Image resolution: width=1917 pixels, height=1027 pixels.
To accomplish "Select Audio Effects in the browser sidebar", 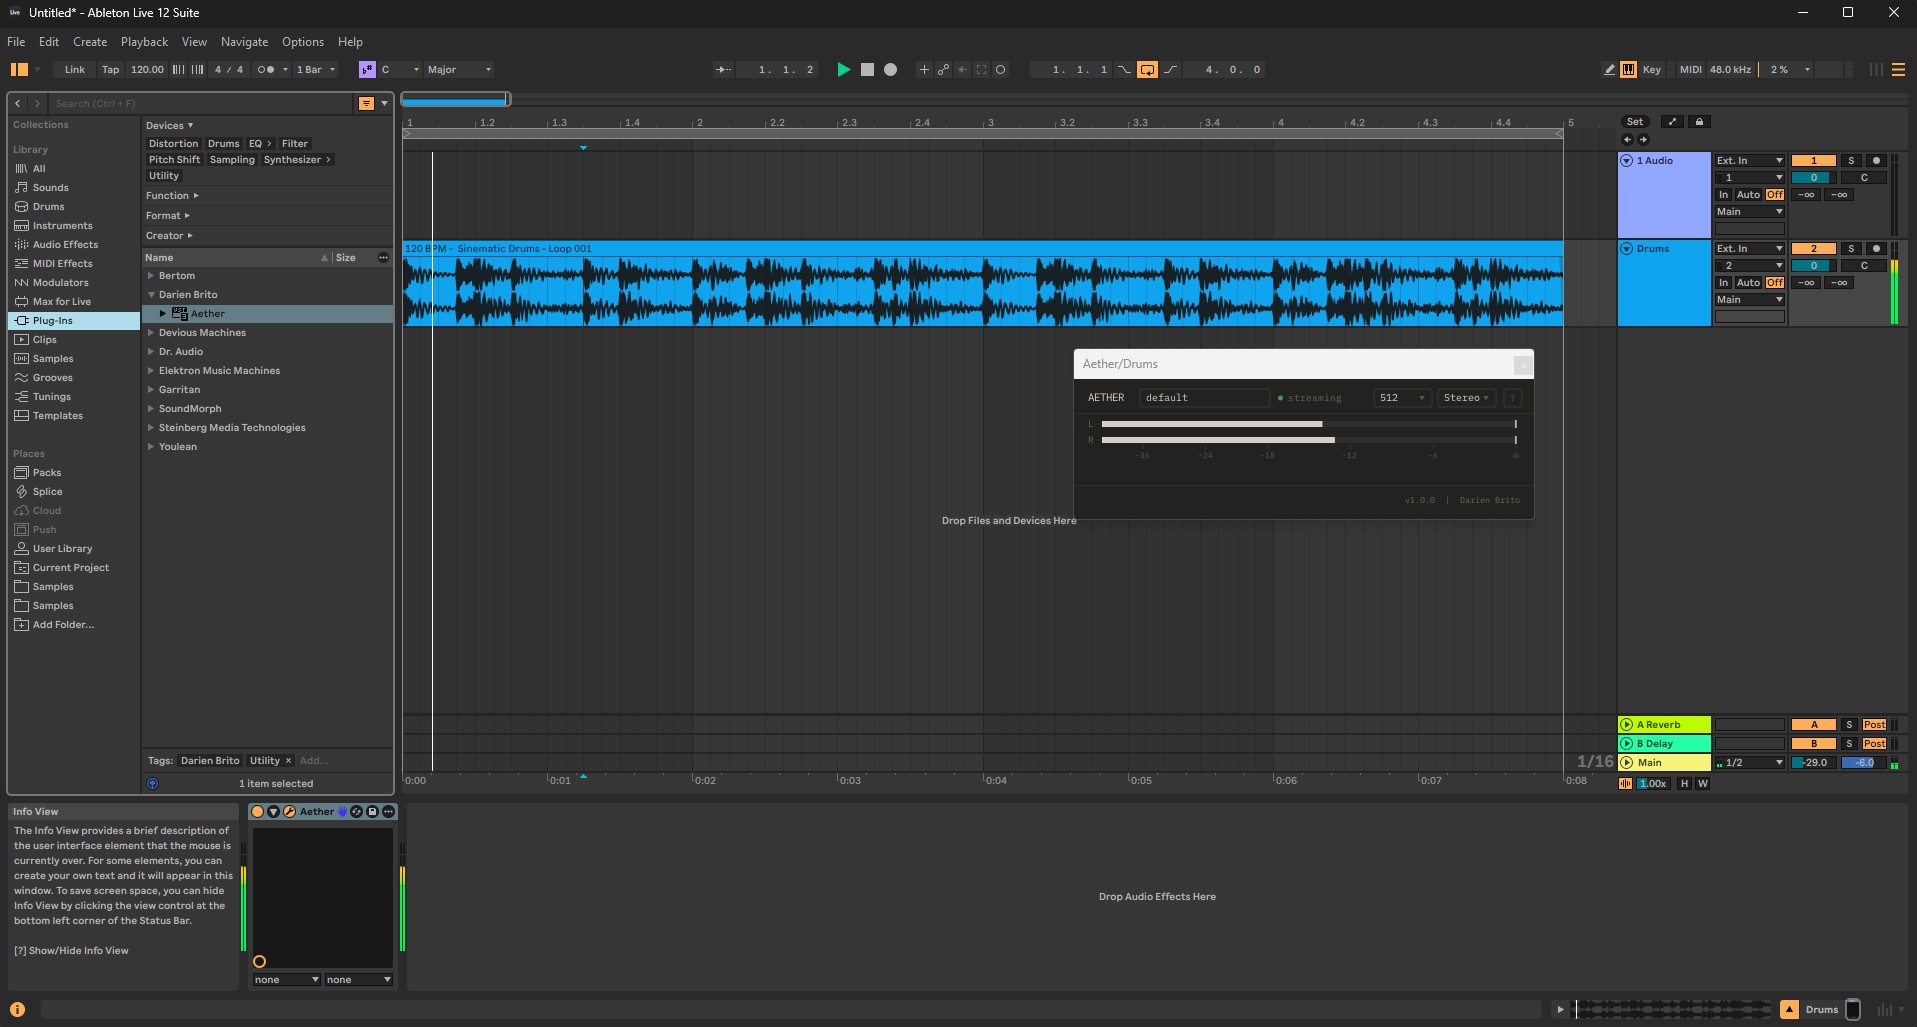I will [65, 245].
